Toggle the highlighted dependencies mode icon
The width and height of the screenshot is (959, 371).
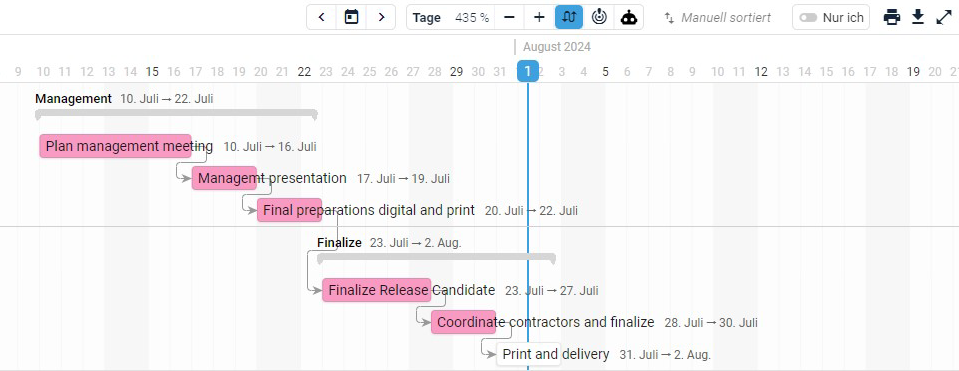tap(569, 17)
